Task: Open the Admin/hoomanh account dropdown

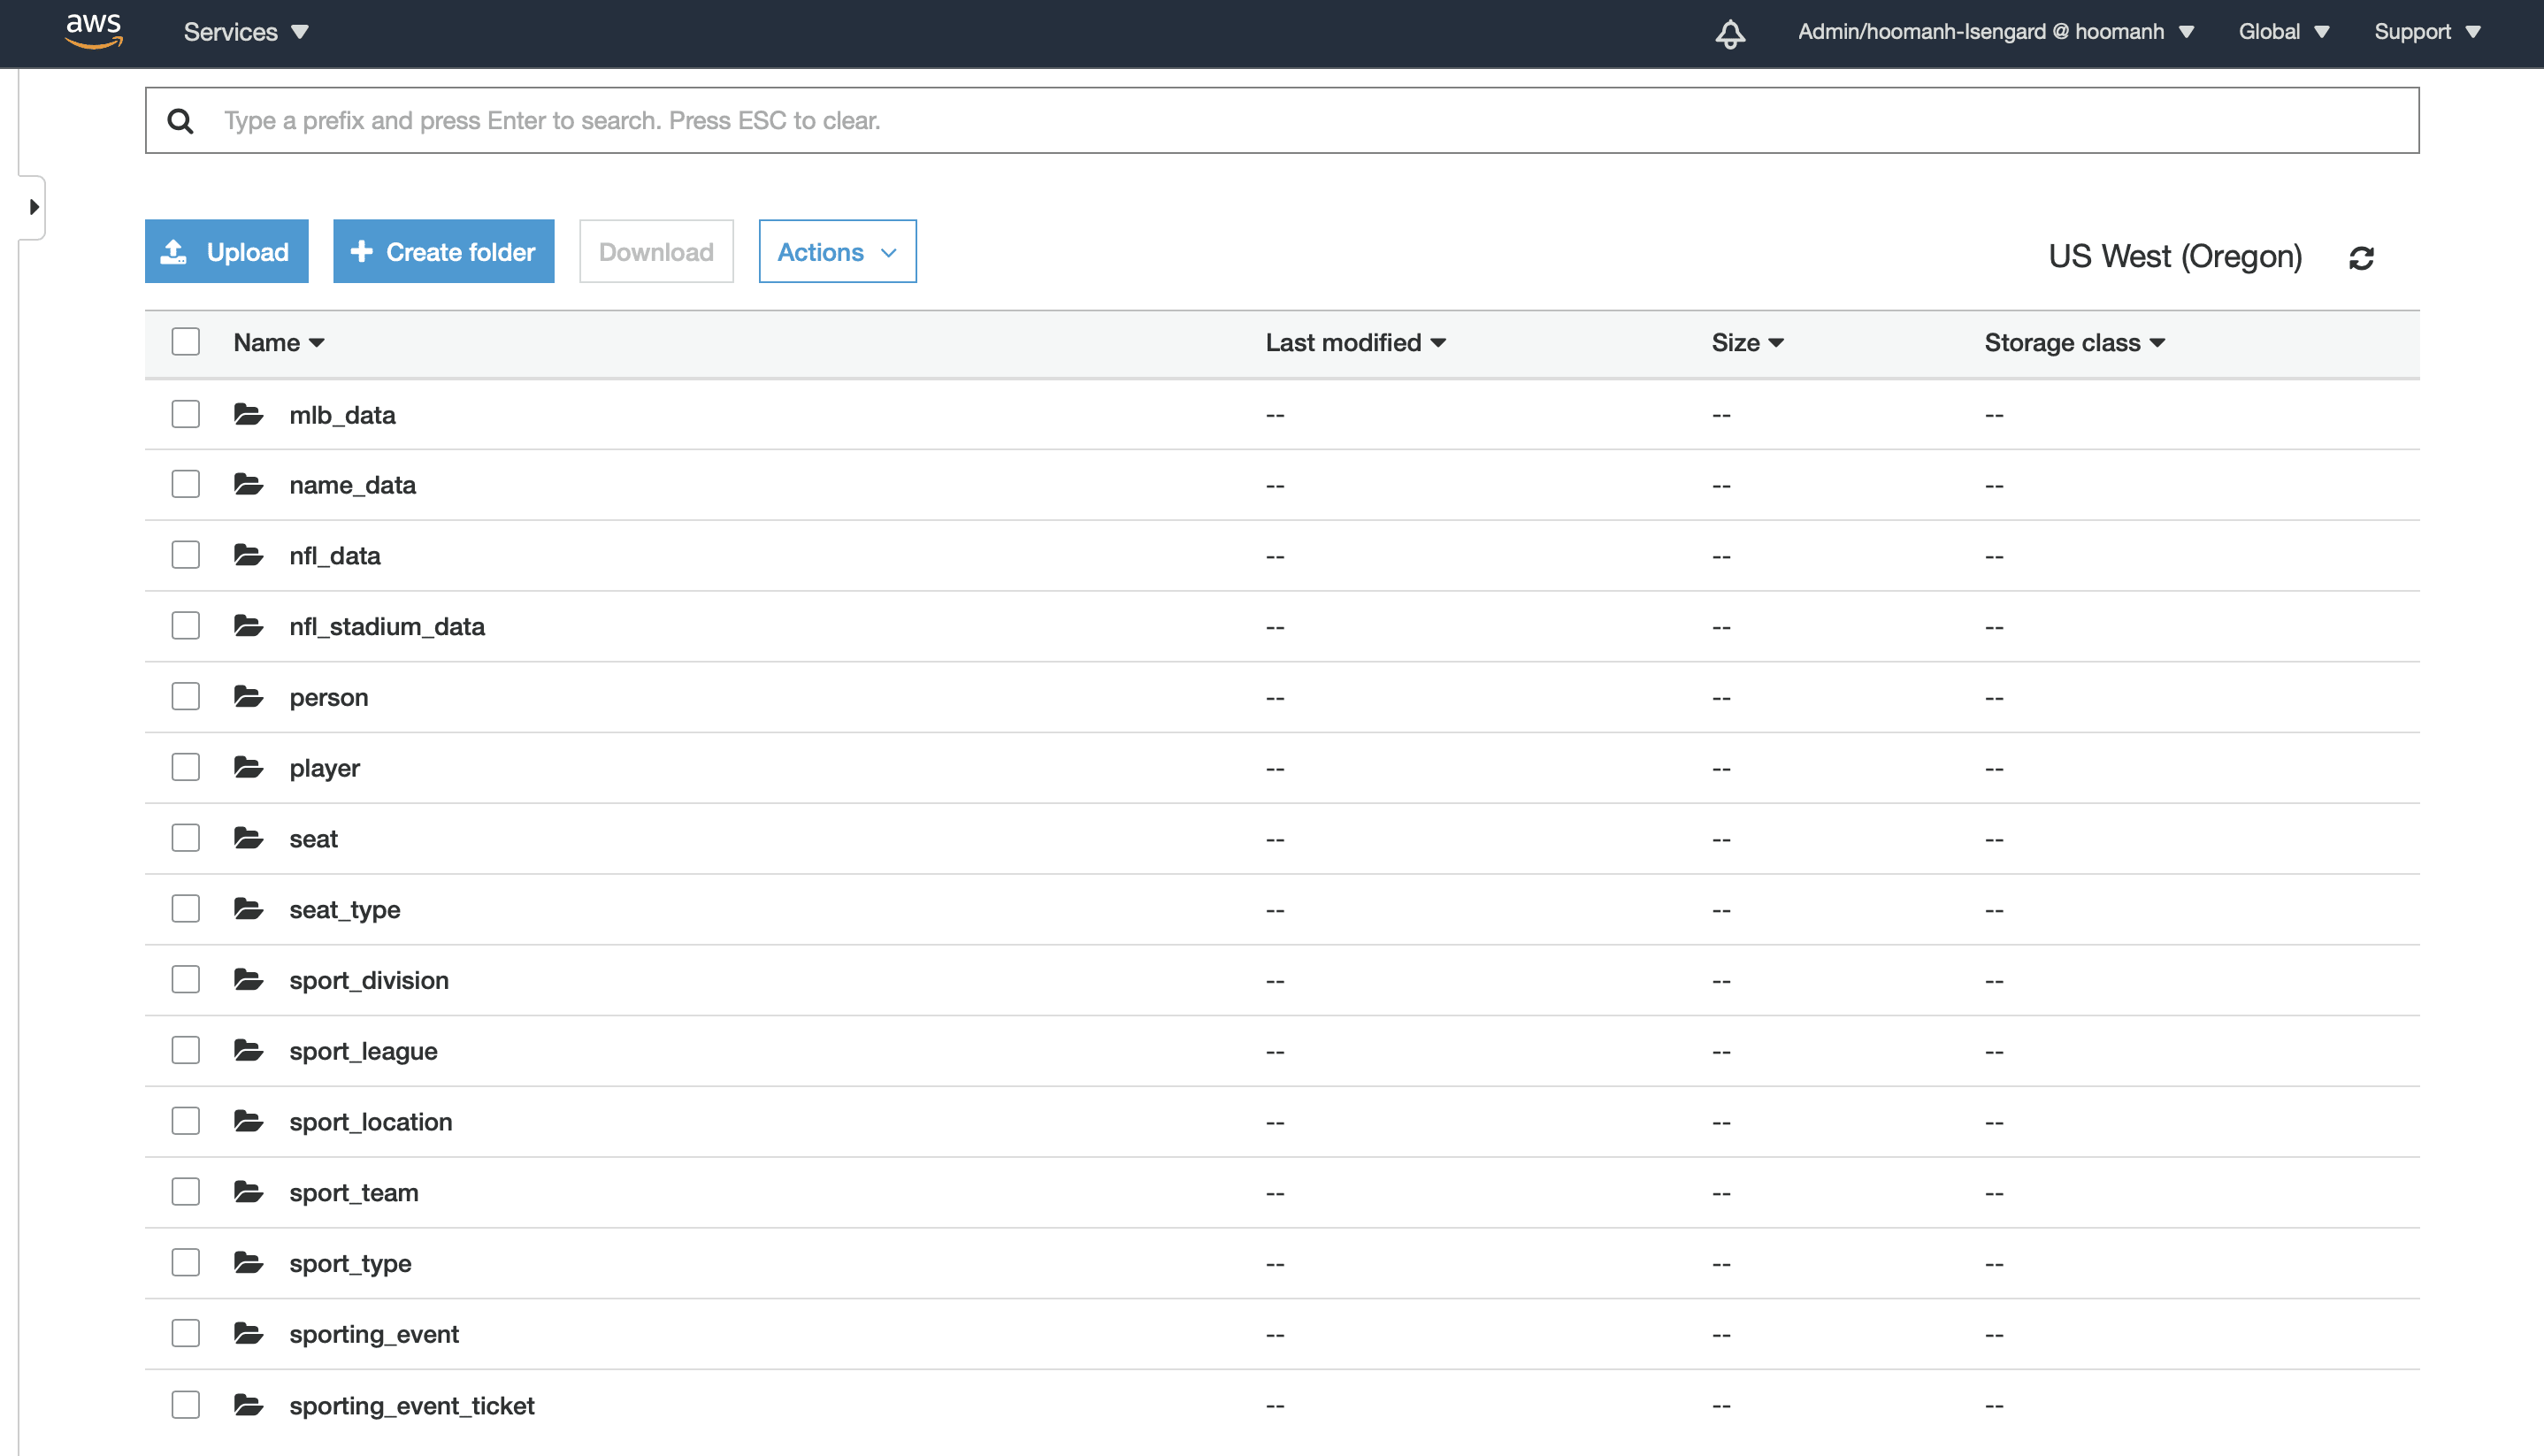Action: pyautogui.click(x=1996, y=32)
